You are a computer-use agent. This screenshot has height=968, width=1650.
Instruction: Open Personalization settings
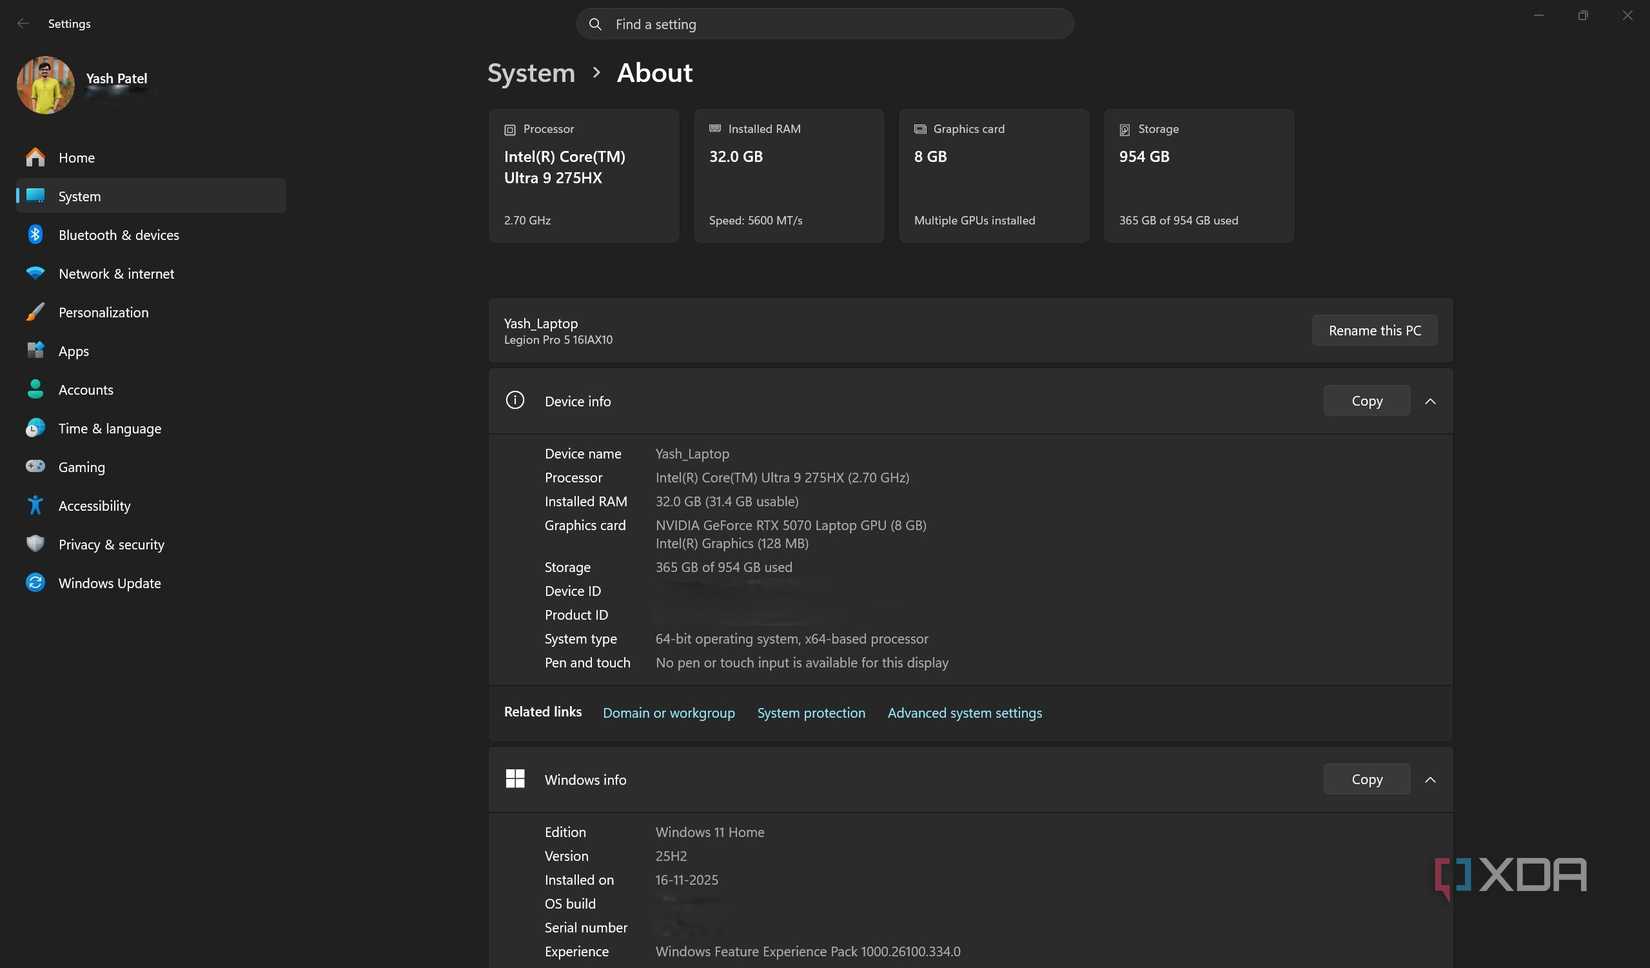151,312
